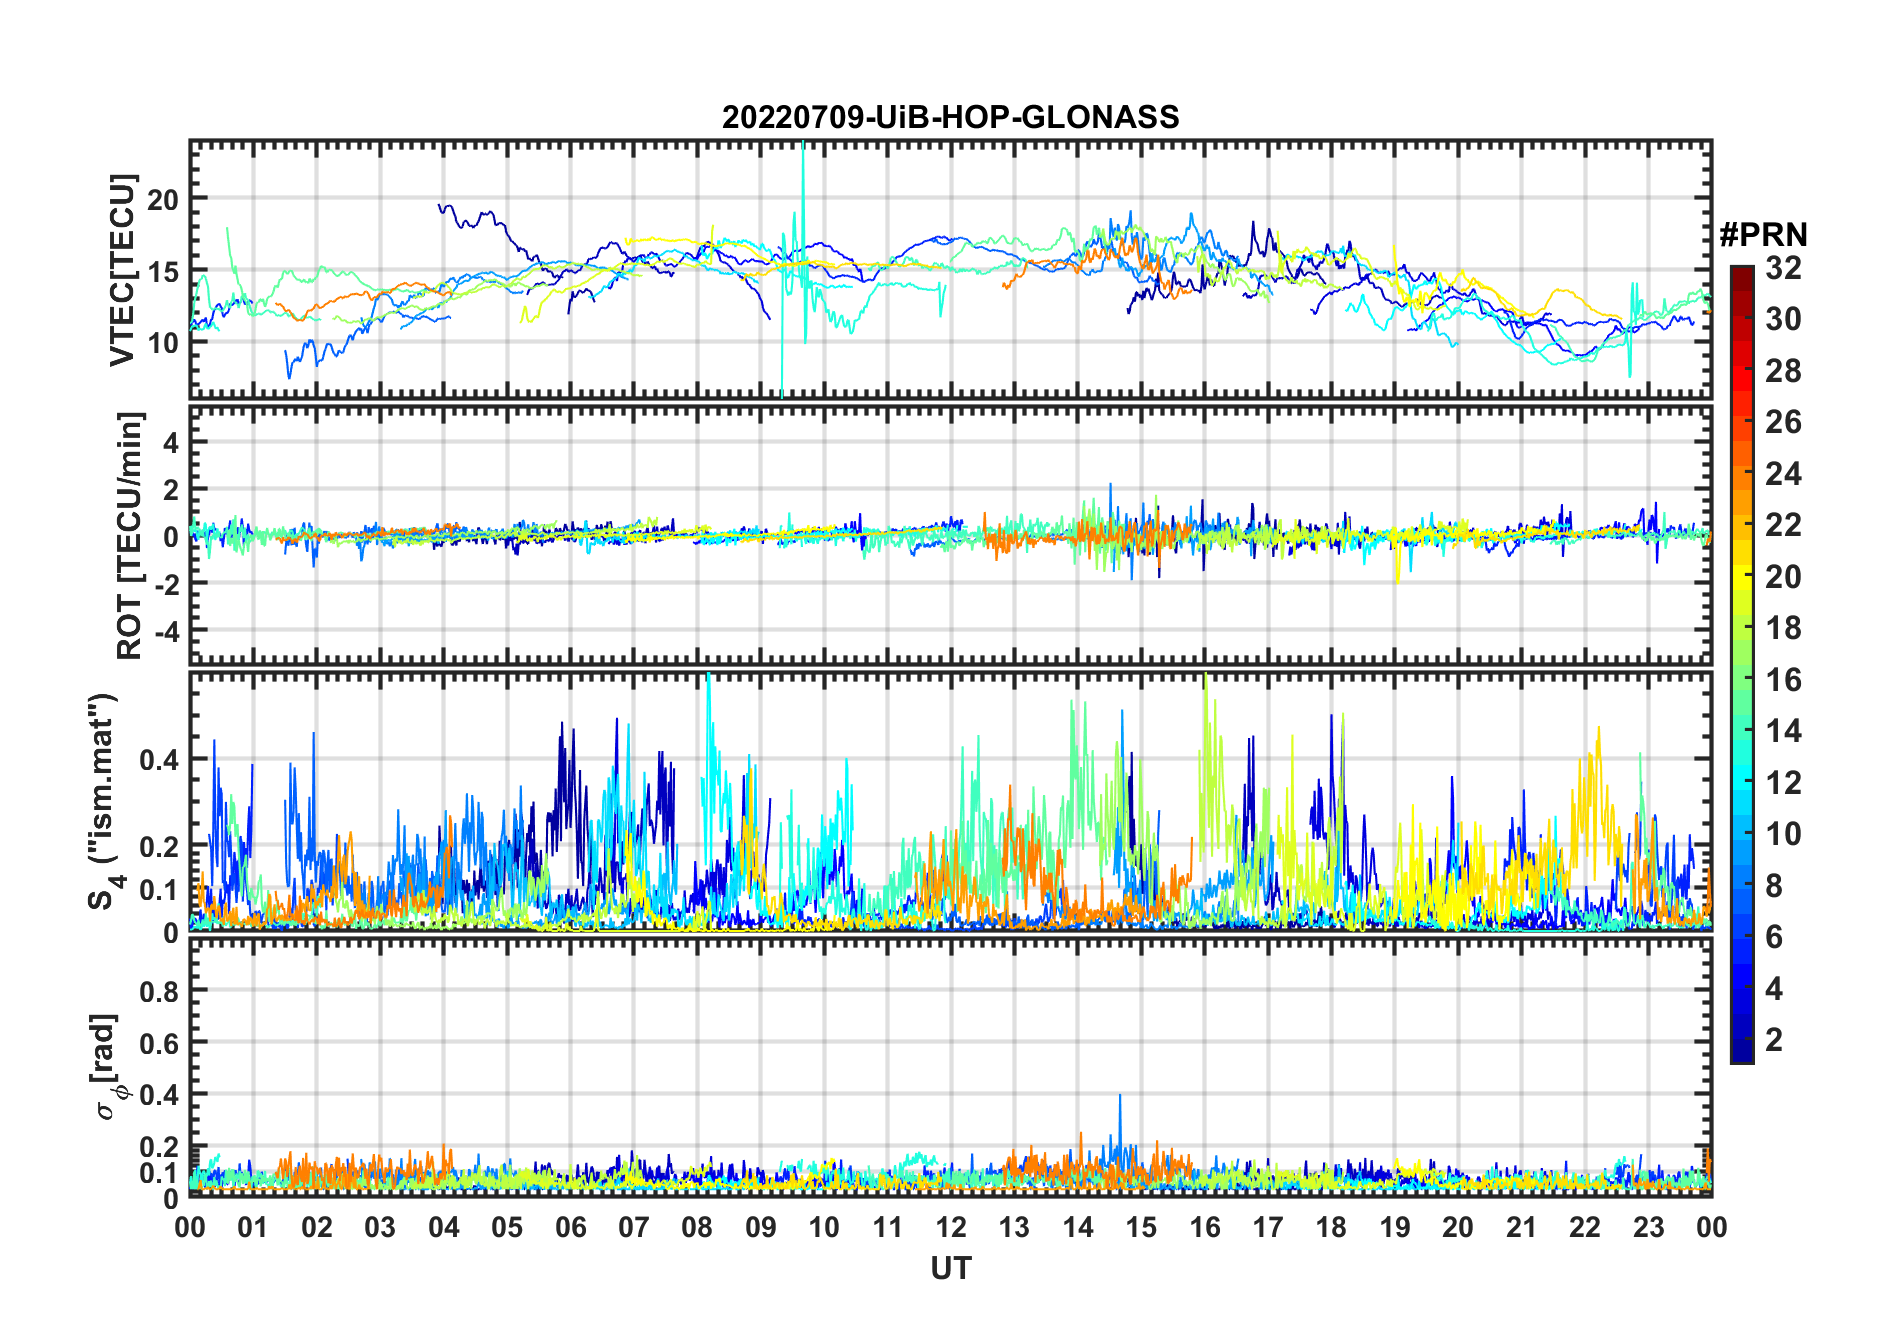This screenshot has width=1902, height=1330.
Task: Select the VTEC[TECU] y-axis label
Action: pos(122,270)
